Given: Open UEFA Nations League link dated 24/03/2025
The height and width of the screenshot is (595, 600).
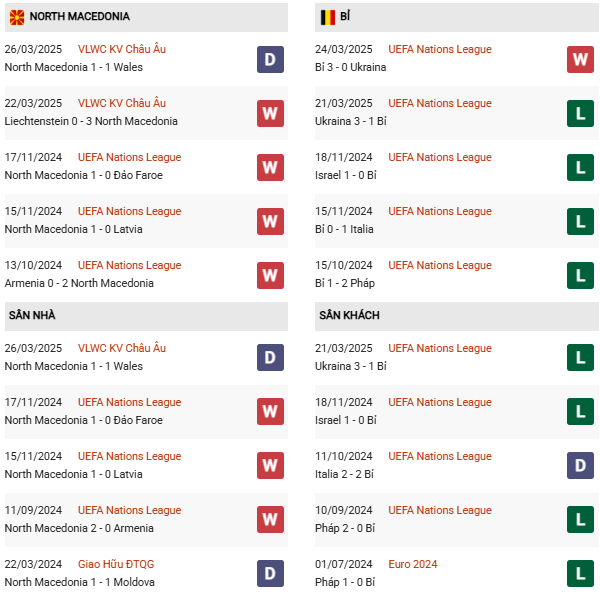Looking at the screenshot, I should pyautogui.click(x=440, y=49).
